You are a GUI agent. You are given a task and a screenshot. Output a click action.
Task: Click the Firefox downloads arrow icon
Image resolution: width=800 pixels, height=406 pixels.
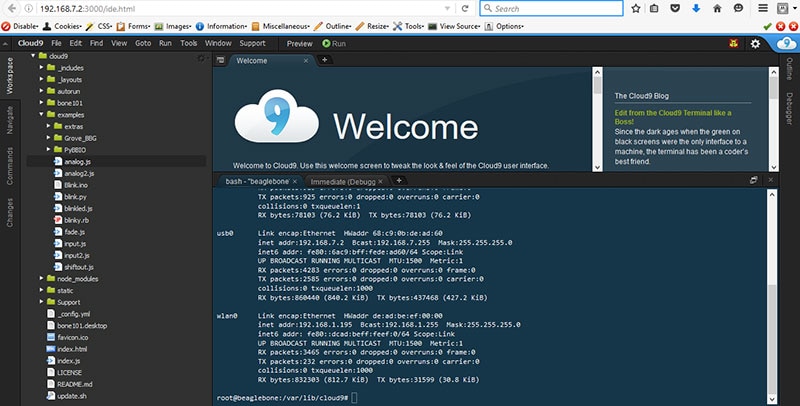(x=695, y=9)
